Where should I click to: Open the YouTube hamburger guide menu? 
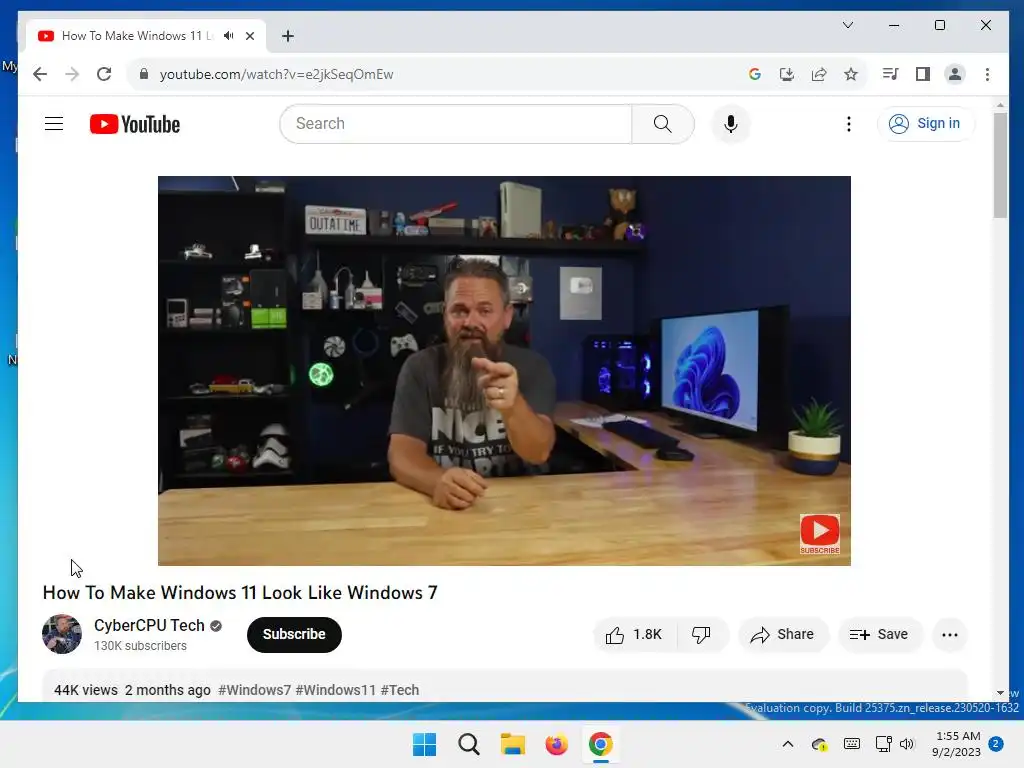pos(54,123)
